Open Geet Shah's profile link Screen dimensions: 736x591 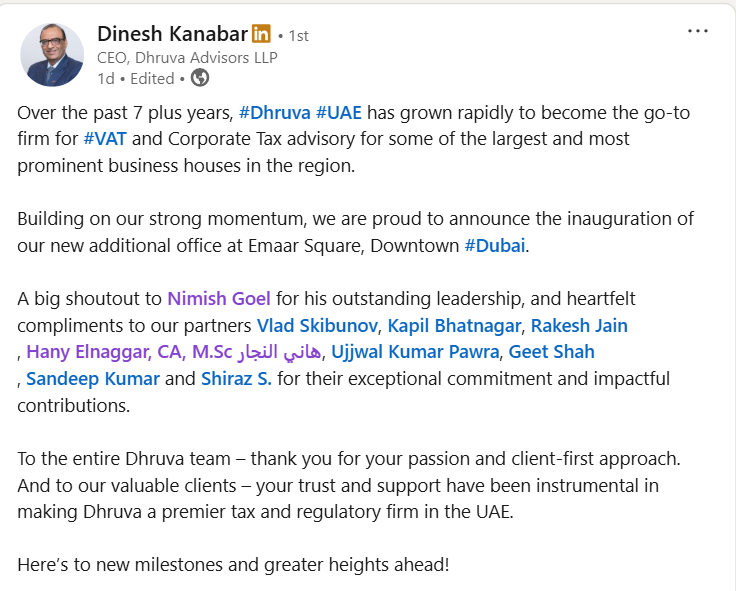coord(552,351)
